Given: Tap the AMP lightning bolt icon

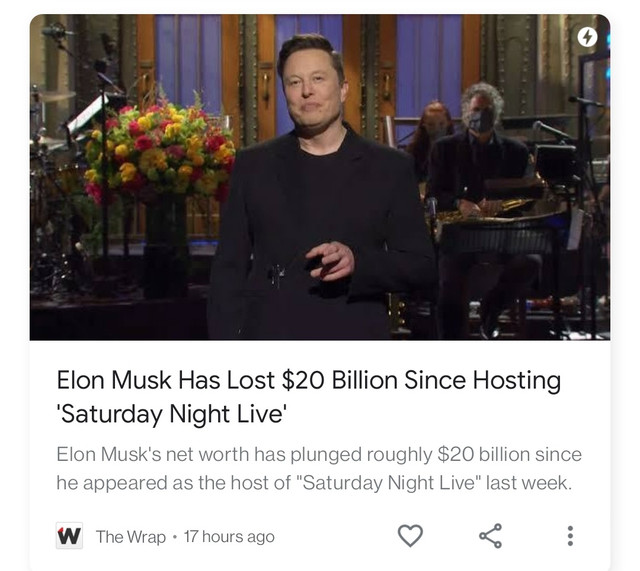Looking at the screenshot, I should [587, 37].
